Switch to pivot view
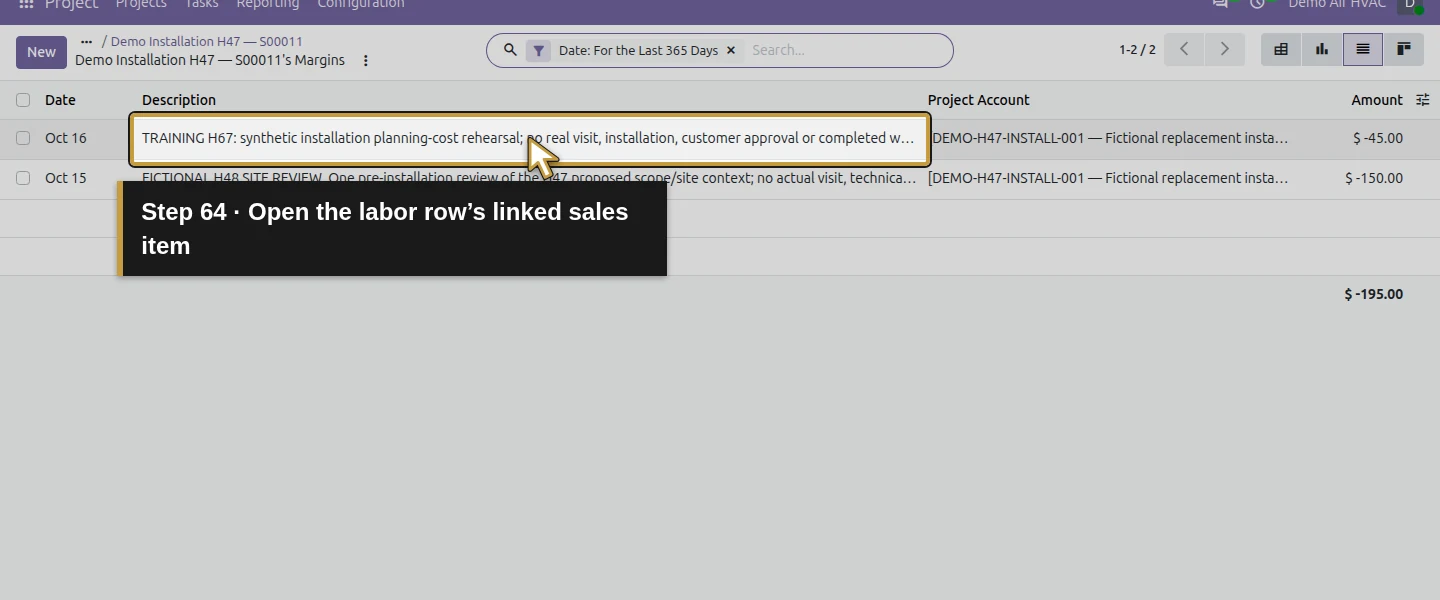1440x600 pixels. [x=1281, y=49]
